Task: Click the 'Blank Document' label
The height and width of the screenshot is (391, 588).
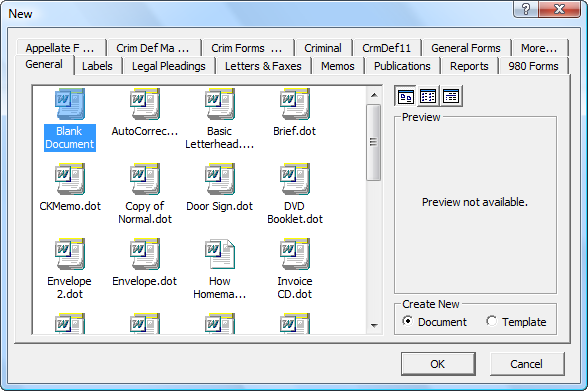Action: pyautogui.click(x=70, y=138)
